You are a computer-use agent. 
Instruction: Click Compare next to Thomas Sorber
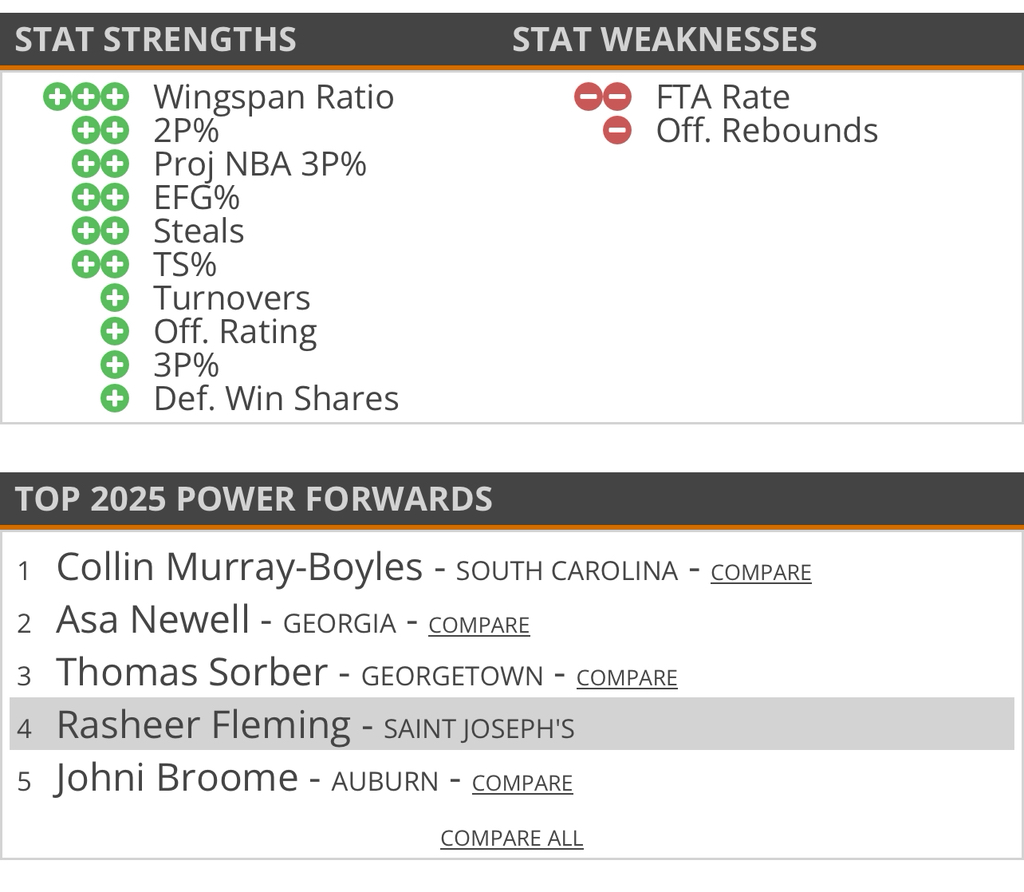(x=626, y=678)
